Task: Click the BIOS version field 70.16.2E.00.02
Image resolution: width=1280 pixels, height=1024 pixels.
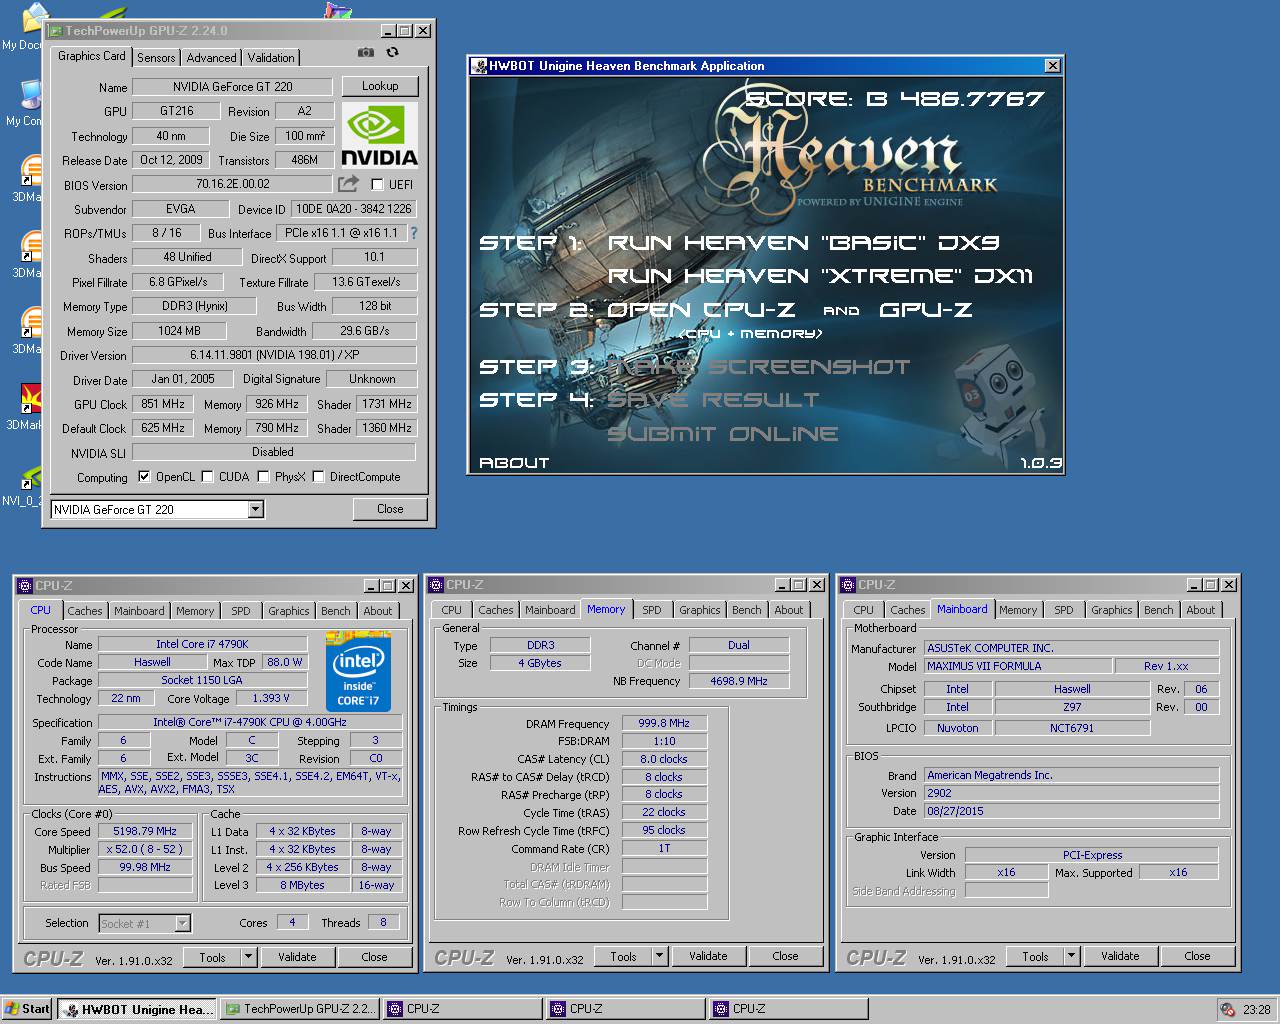Action: [232, 184]
